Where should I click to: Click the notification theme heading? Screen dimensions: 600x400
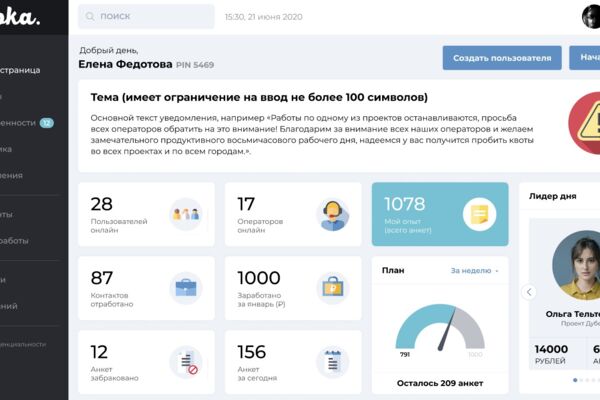coord(259,98)
